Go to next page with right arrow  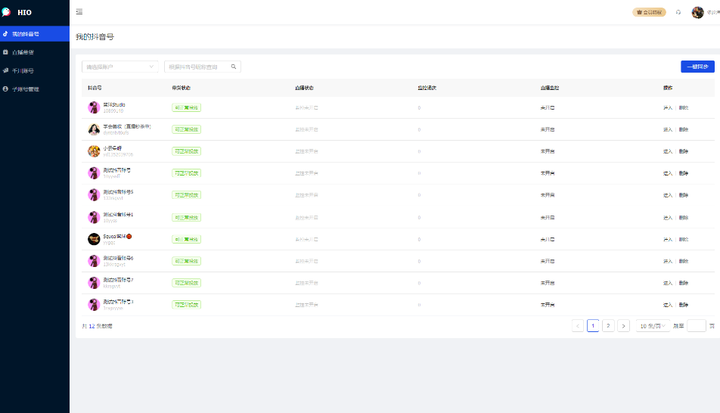(623, 326)
